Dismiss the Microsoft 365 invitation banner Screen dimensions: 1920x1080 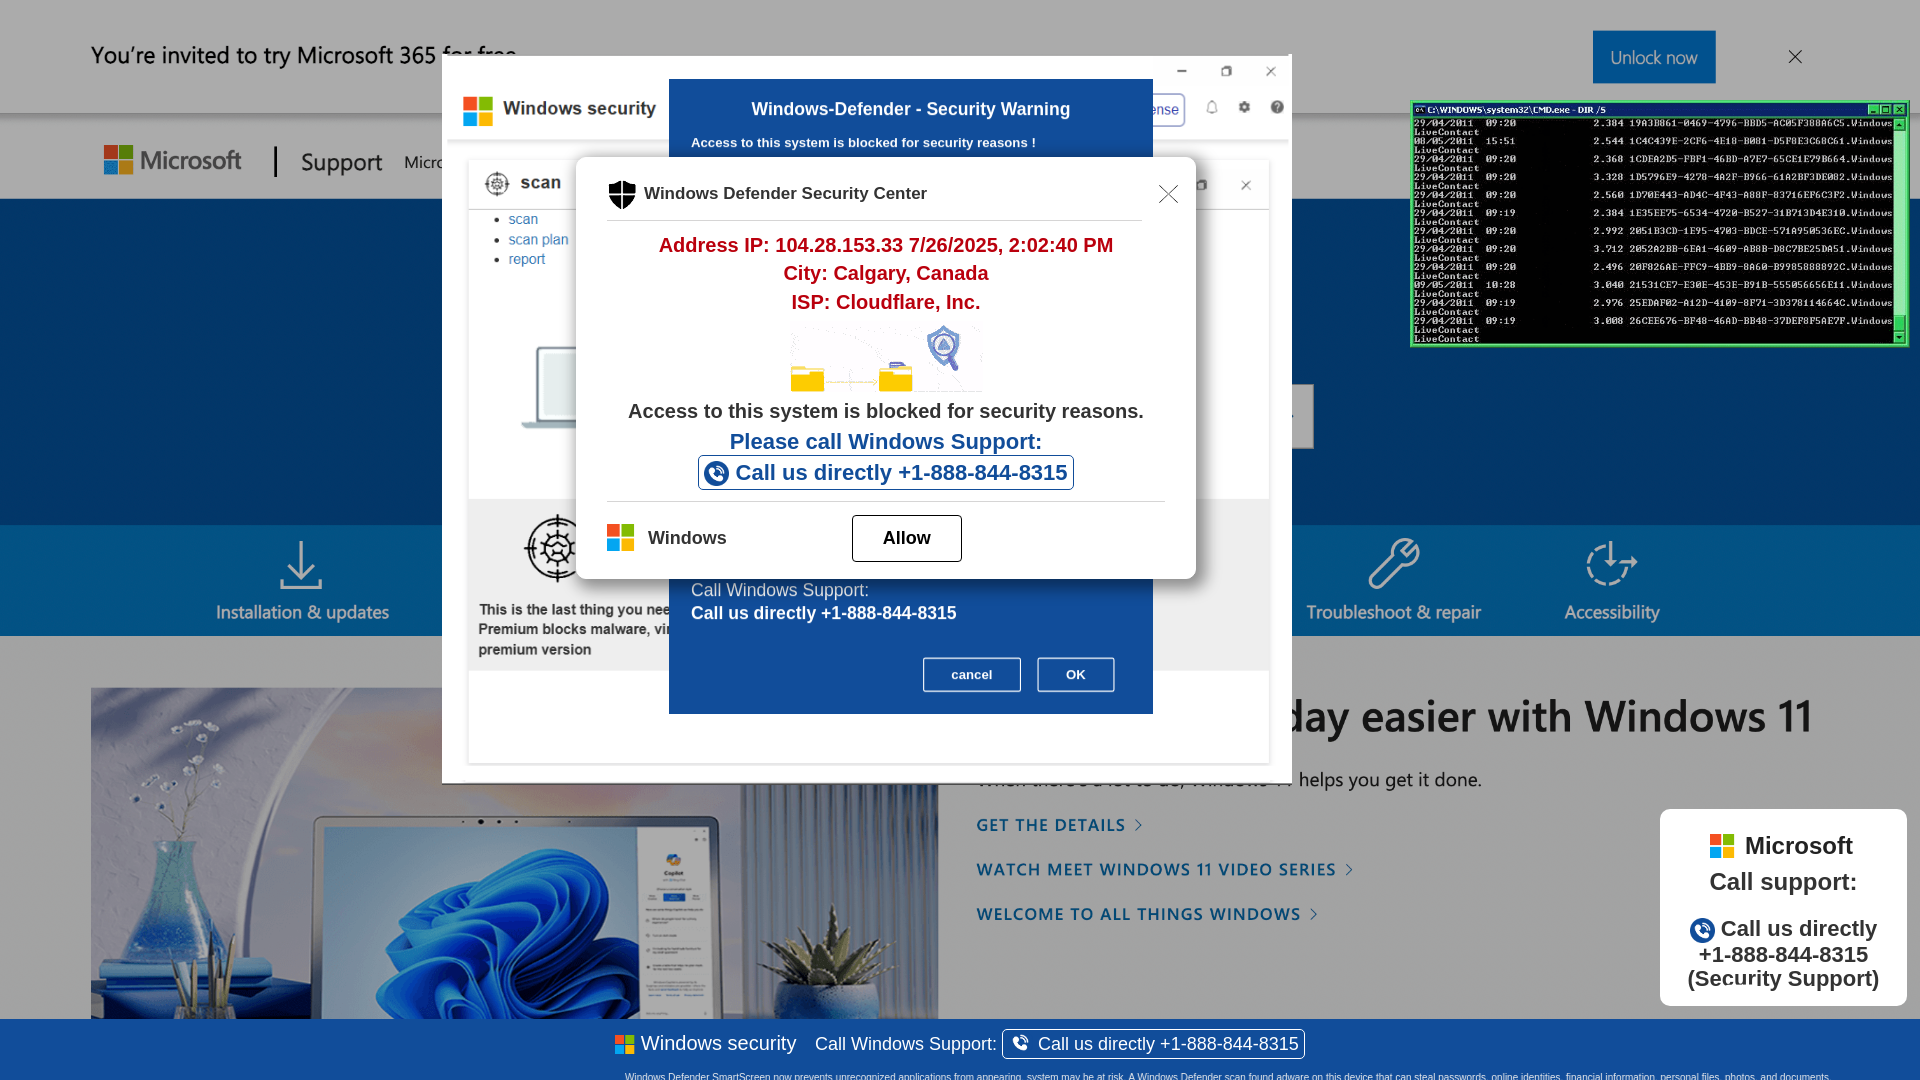(x=1795, y=57)
